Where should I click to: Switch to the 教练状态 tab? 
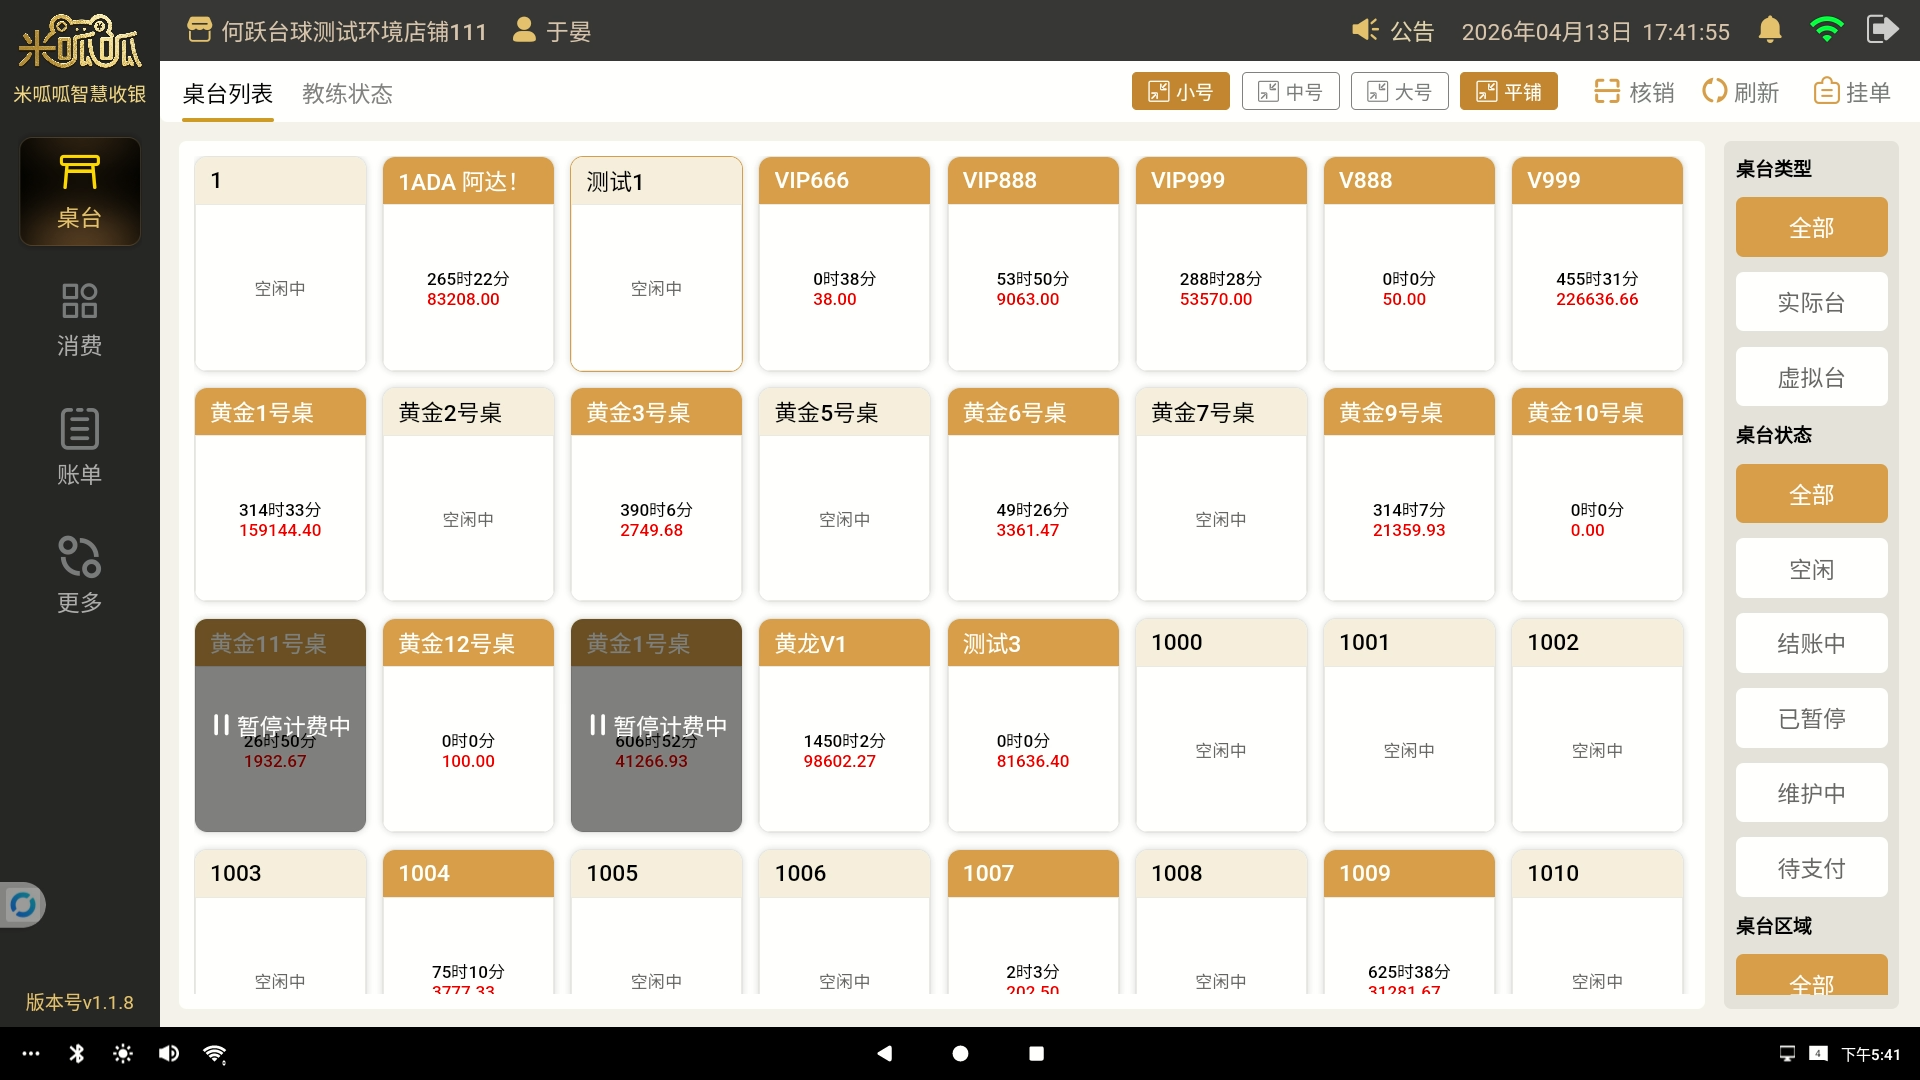[347, 94]
